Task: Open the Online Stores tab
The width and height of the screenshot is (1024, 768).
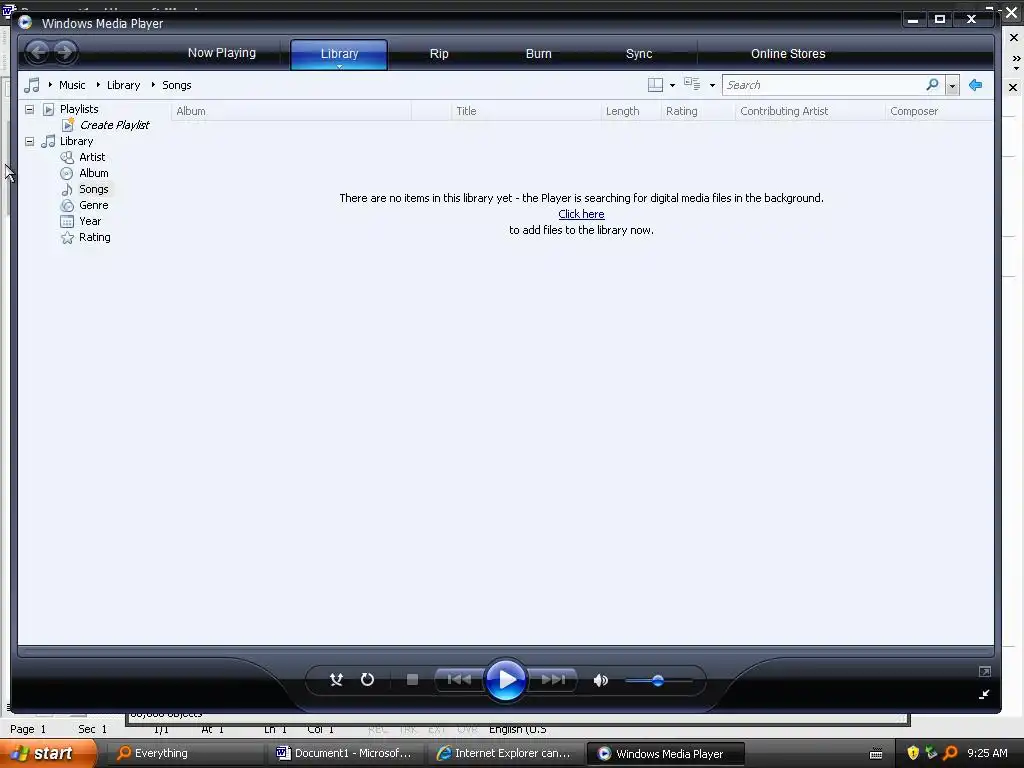Action: click(788, 54)
